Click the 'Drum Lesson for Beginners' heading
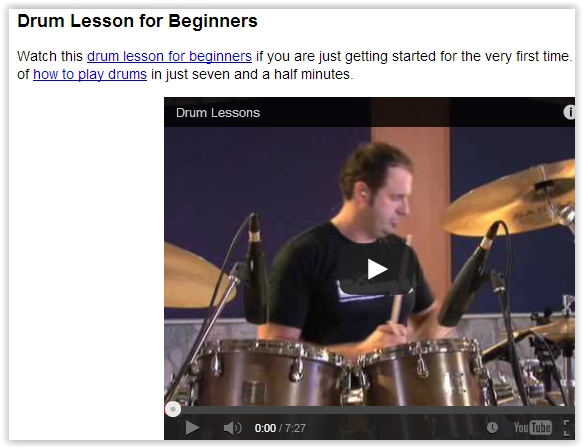Screen dimensions: 583x448 pos(137,21)
